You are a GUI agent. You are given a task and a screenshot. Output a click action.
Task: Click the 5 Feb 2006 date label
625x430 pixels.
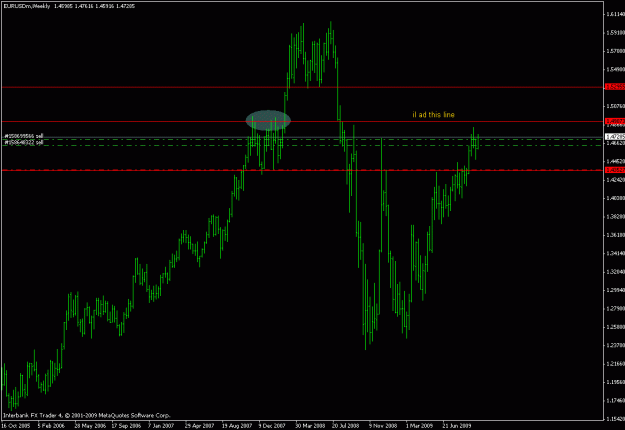click(51, 426)
